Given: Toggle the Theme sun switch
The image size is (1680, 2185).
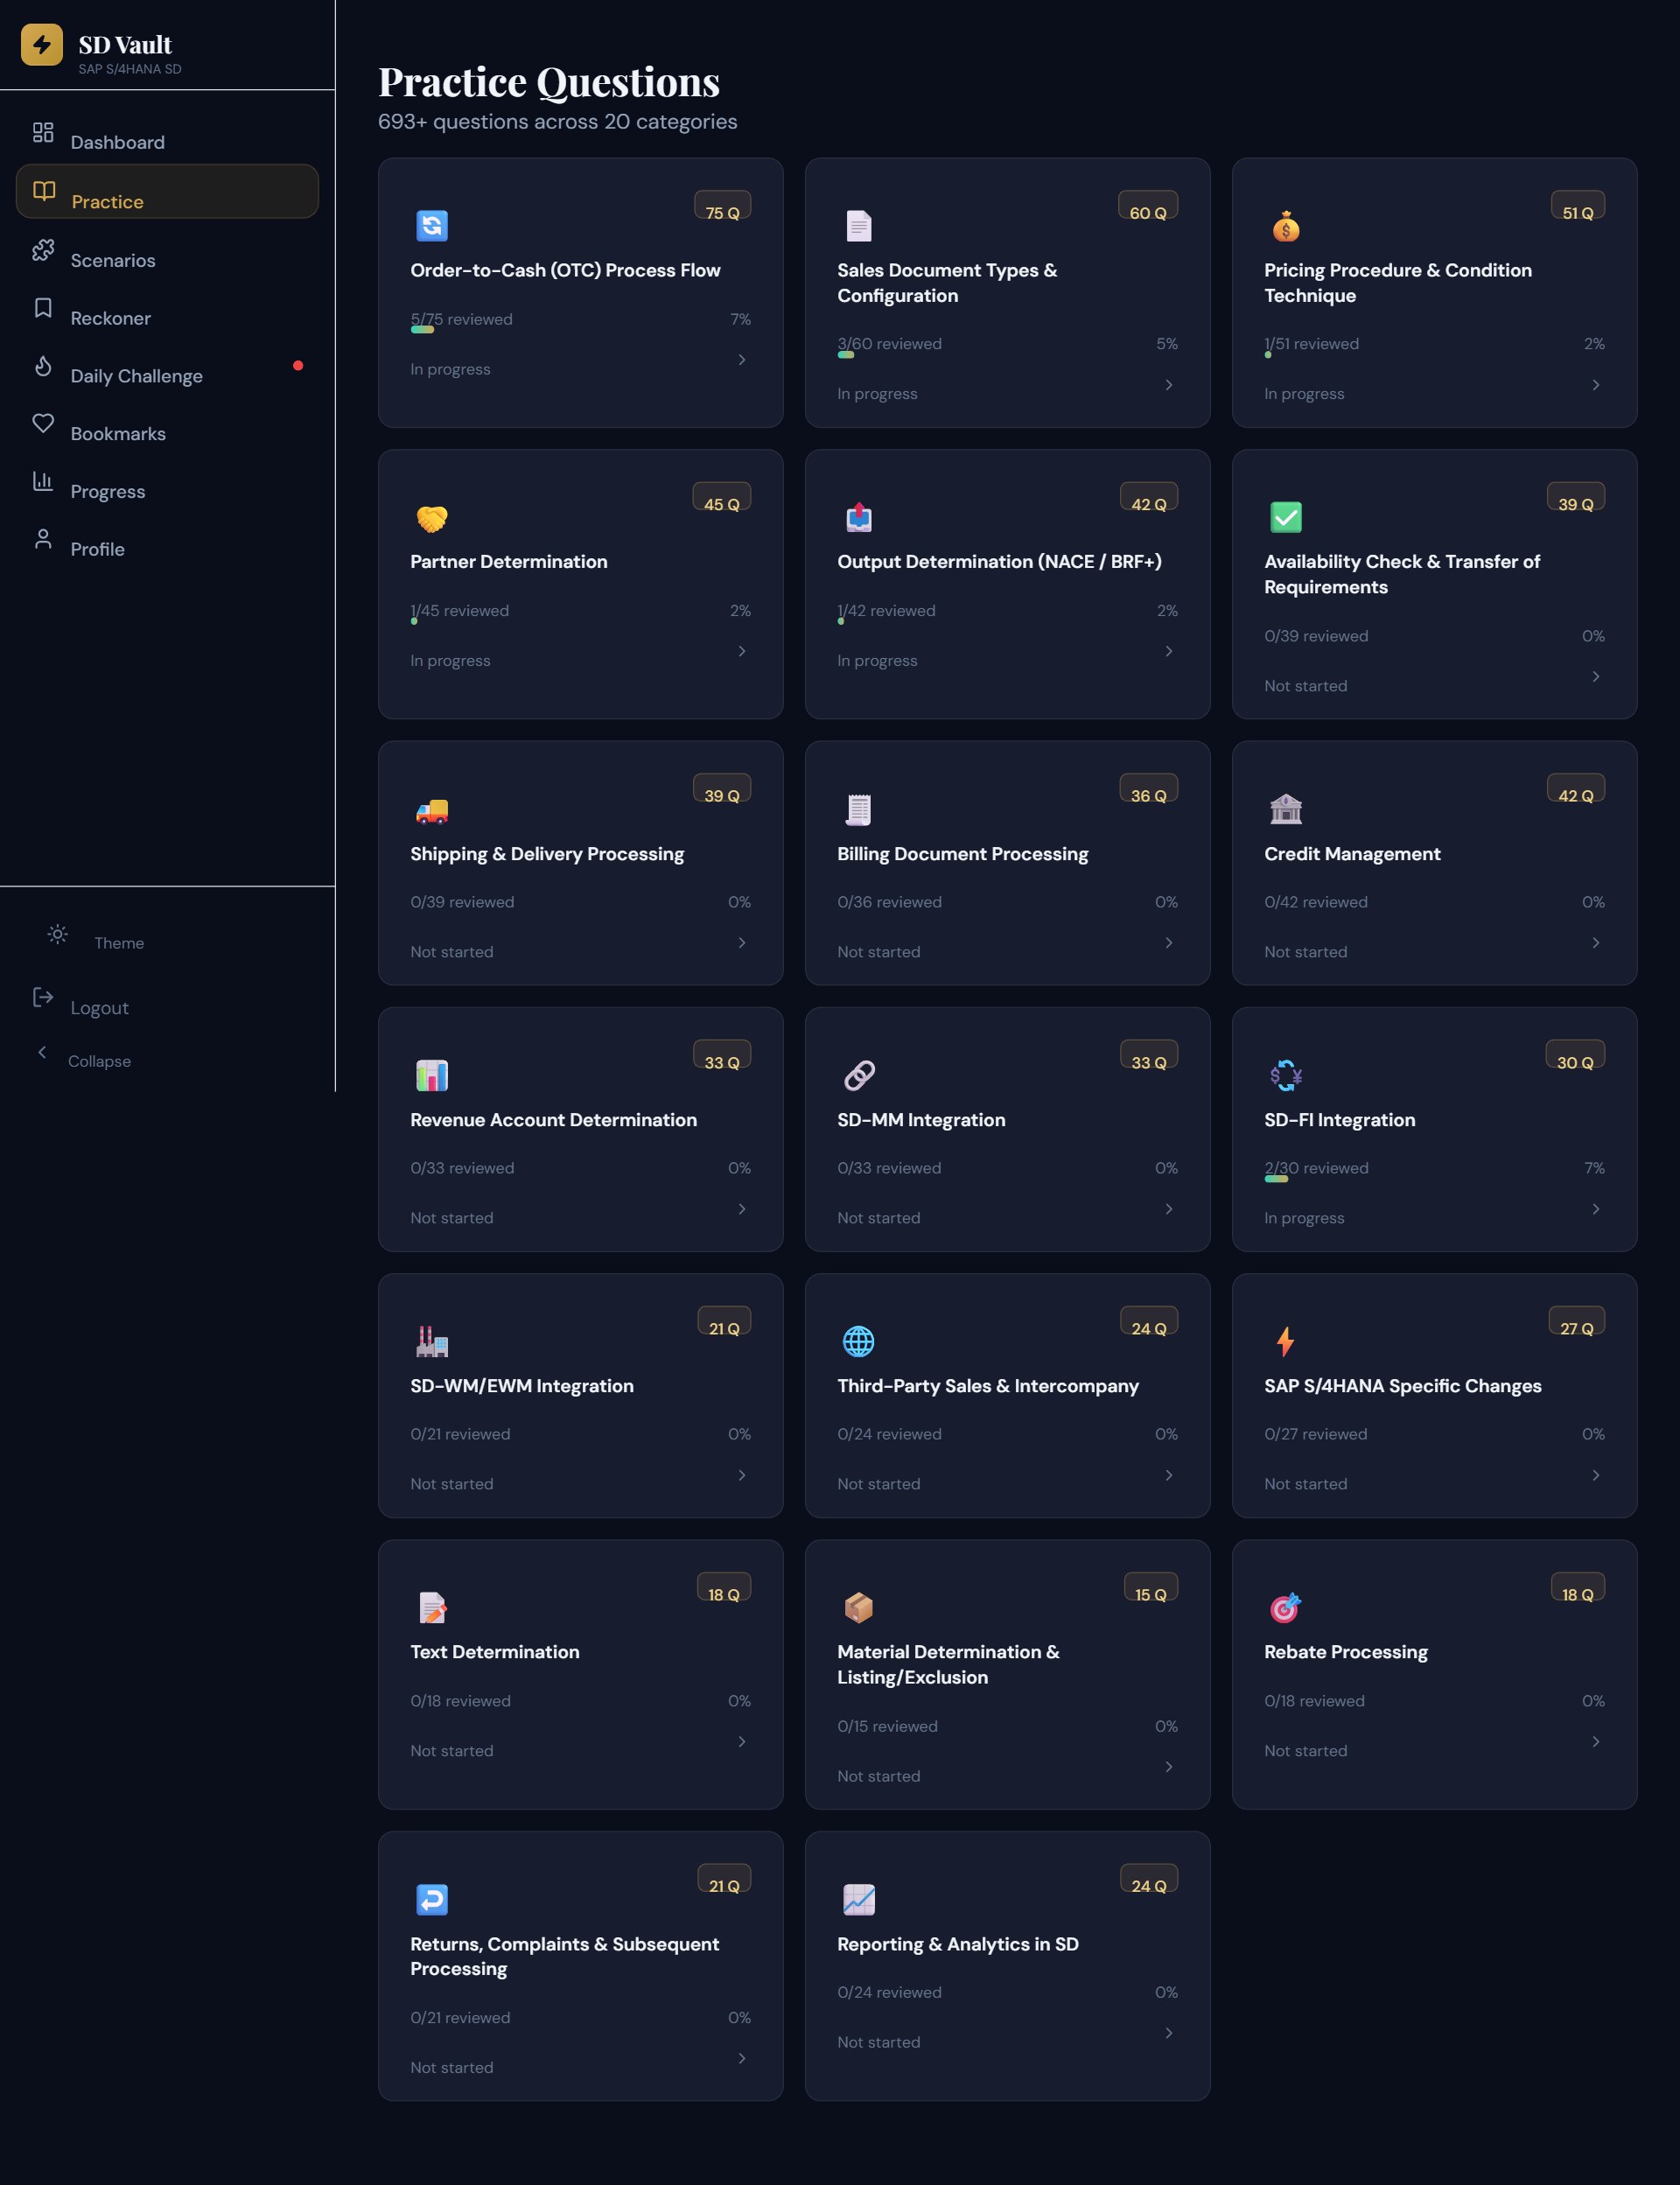Looking at the screenshot, I should point(58,934).
